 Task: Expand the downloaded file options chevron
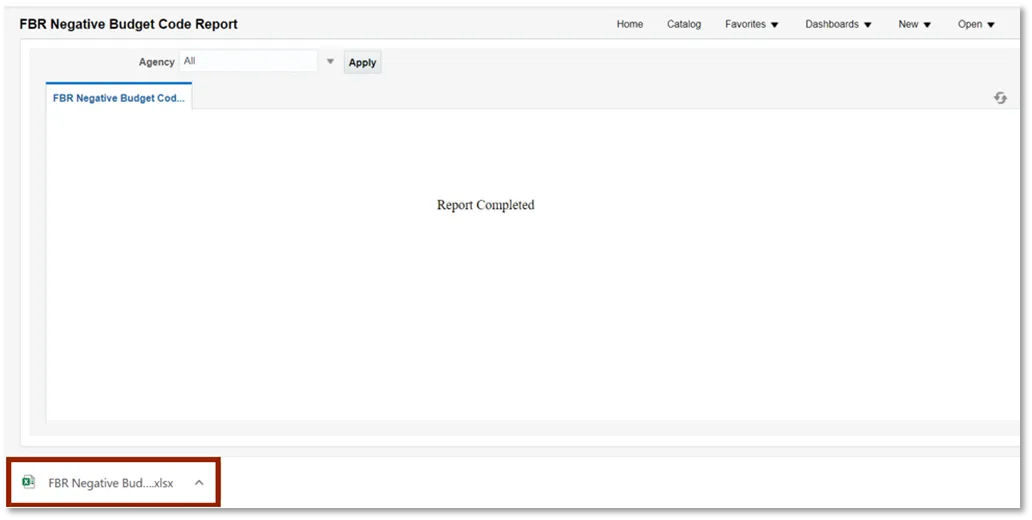pos(199,482)
